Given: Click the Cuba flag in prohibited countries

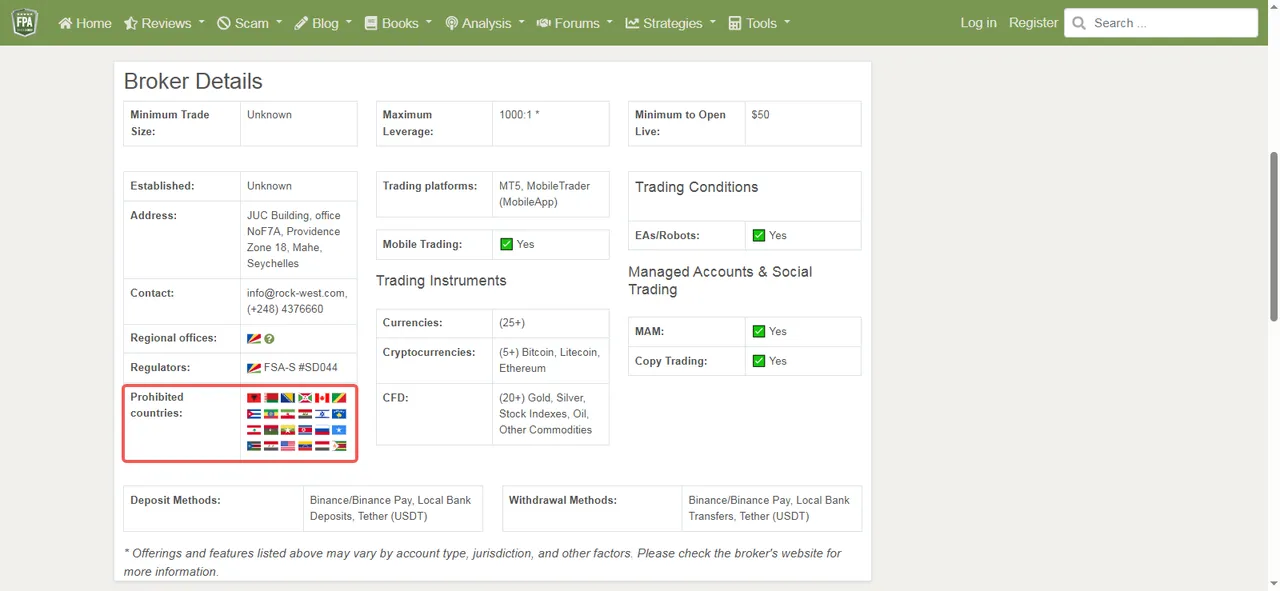Looking at the screenshot, I should pyautogui.click(x=254, y=414).
